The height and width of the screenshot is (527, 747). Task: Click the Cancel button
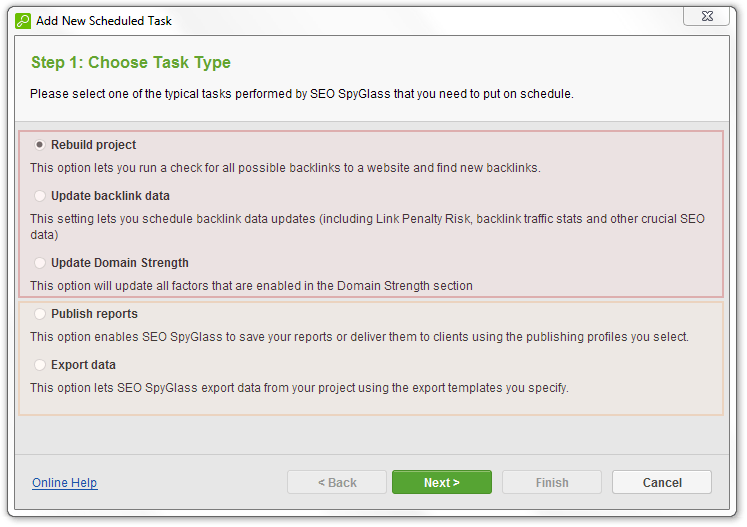pos(661,482)
